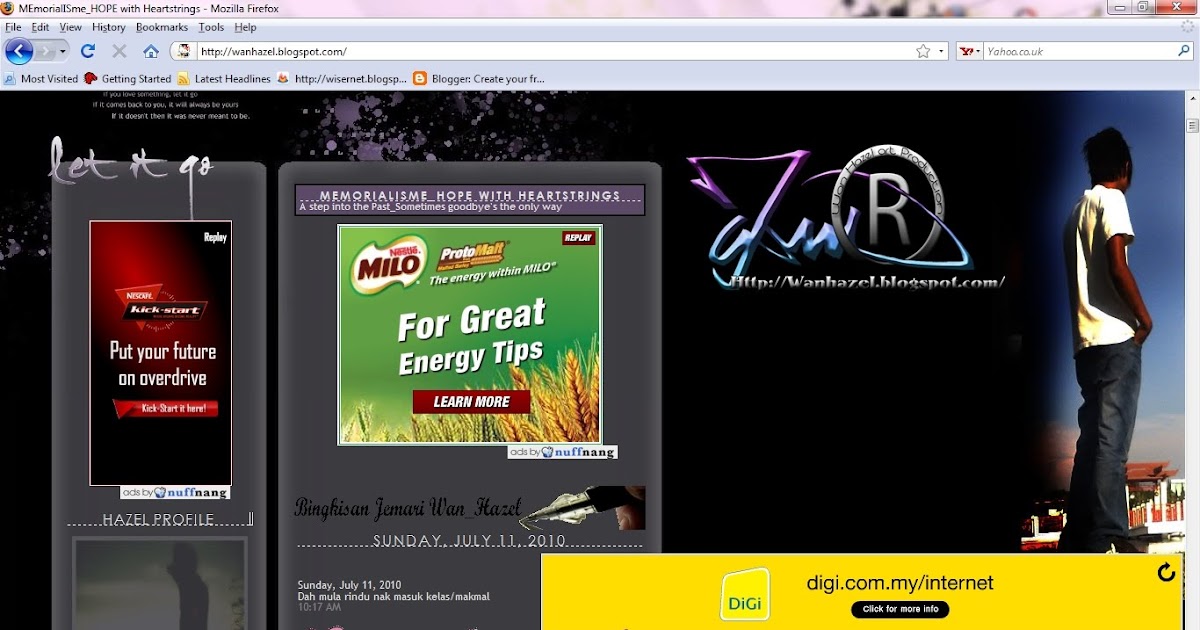The height and width of the screenshot is (630, 1200).
Task: Reload the current page
Action: [x=88, y=50]
